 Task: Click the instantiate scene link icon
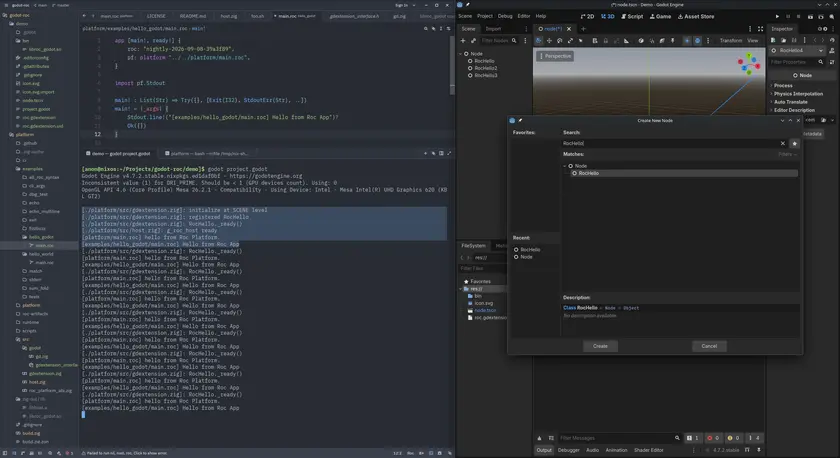pos(473,41)
